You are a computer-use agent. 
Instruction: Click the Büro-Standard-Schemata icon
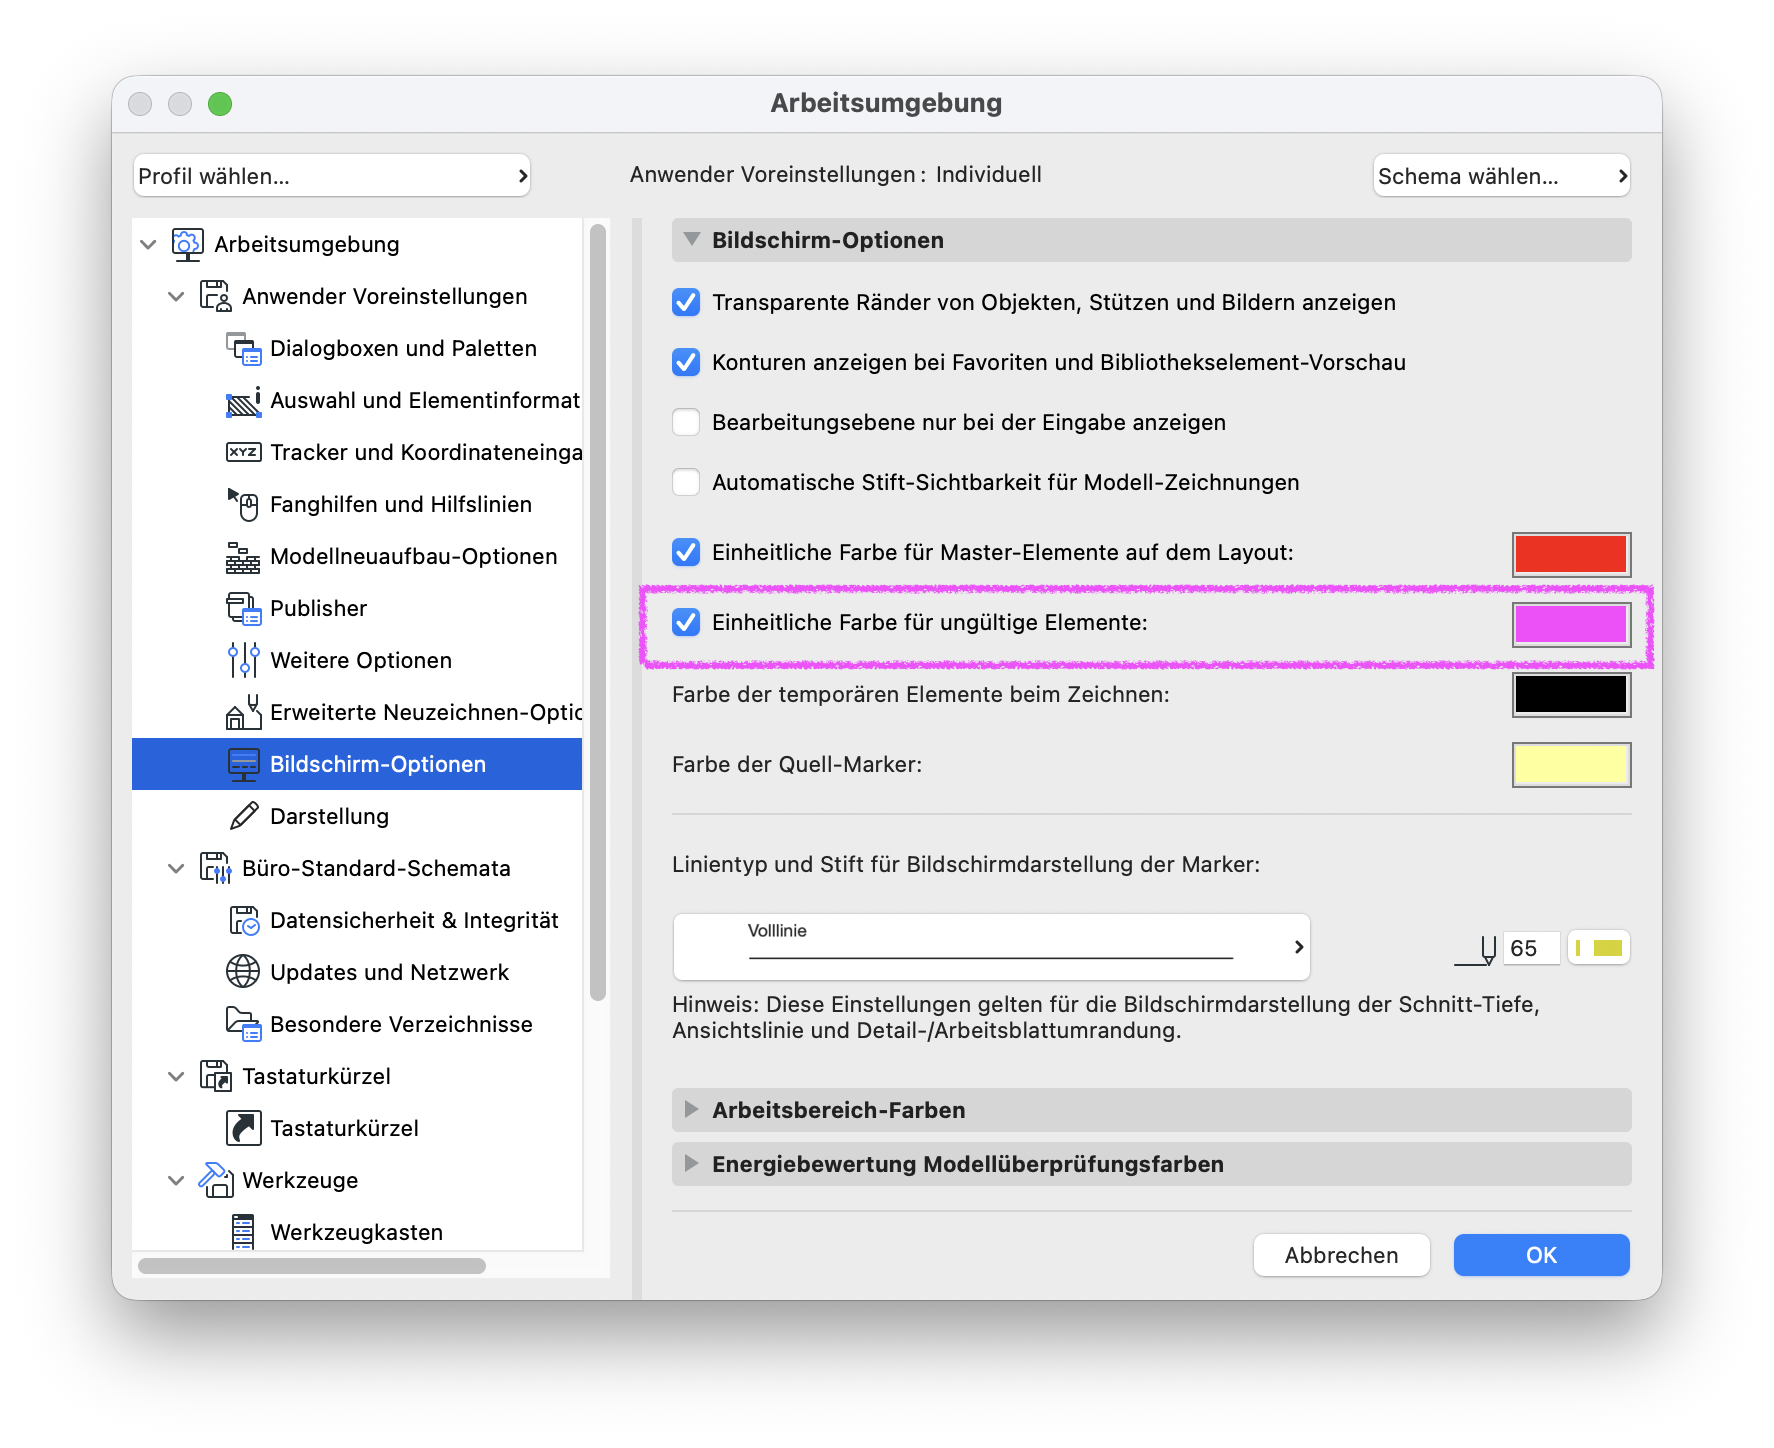tap(215, 868)
